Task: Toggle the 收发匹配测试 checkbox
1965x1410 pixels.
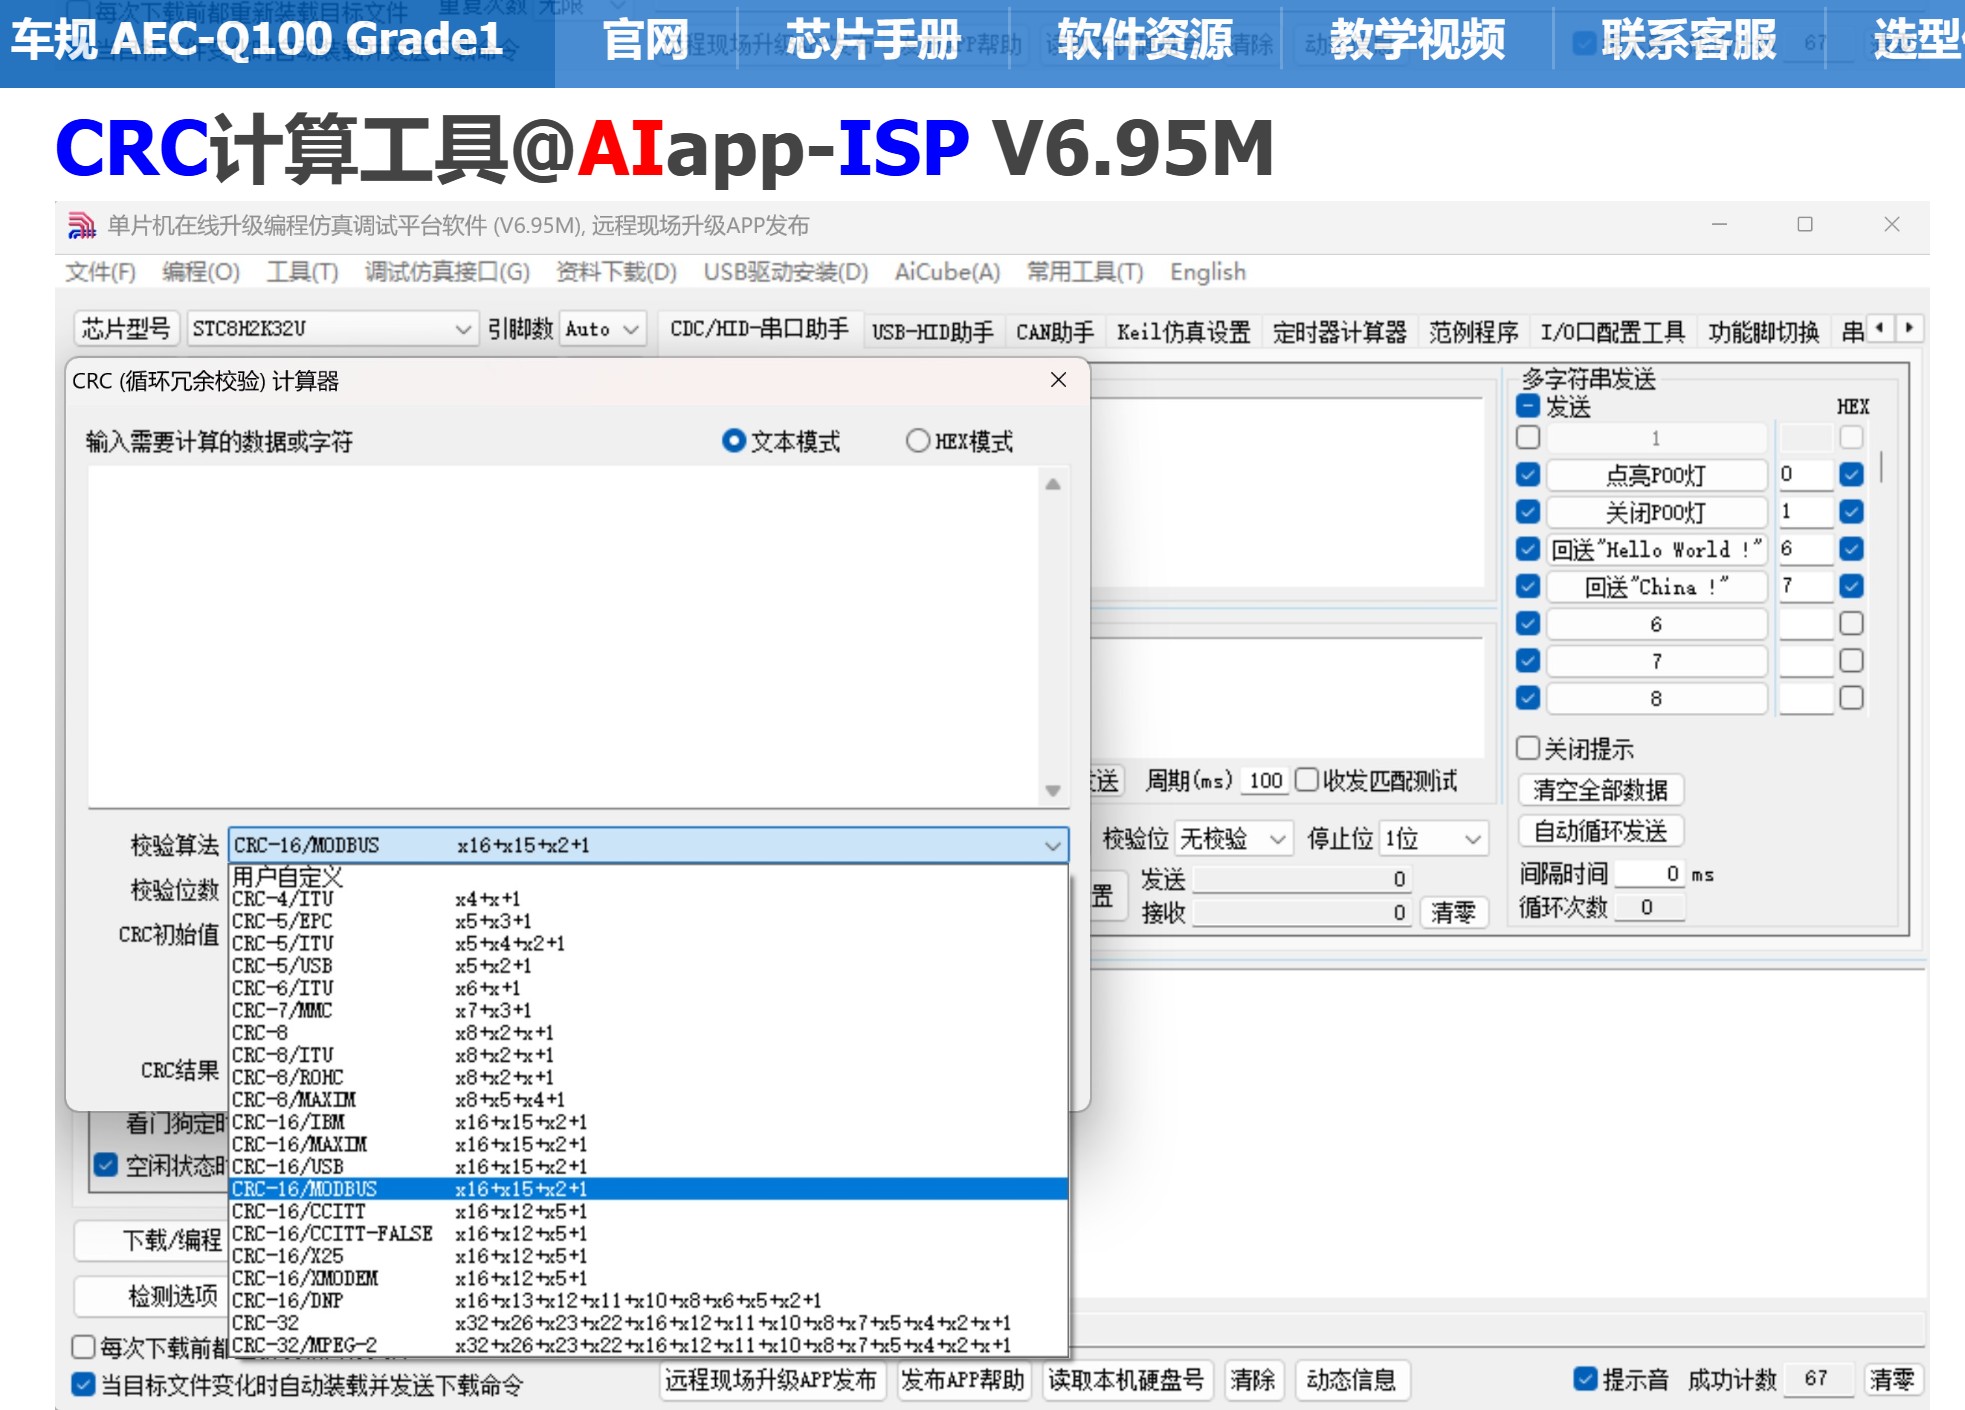Action: point(1306,780)
